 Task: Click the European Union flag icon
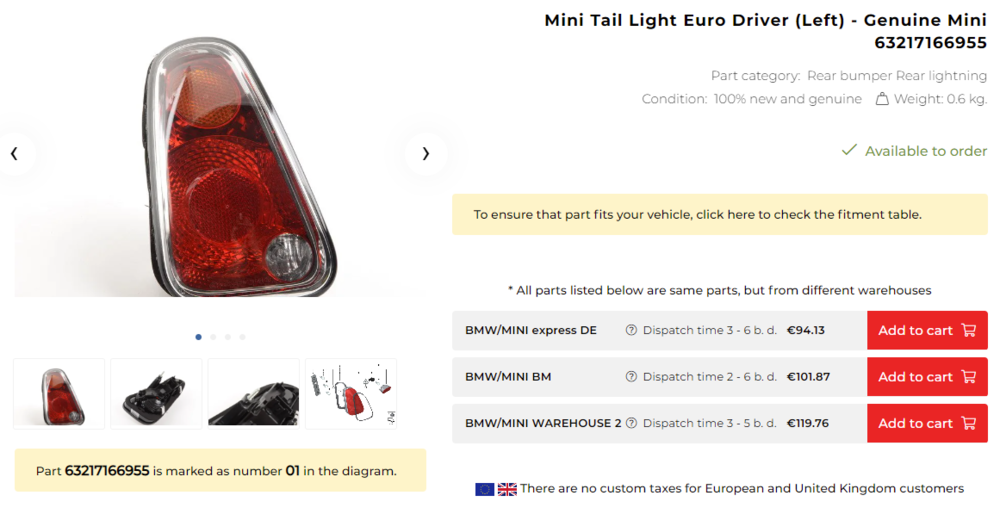(x=485, y=489)
